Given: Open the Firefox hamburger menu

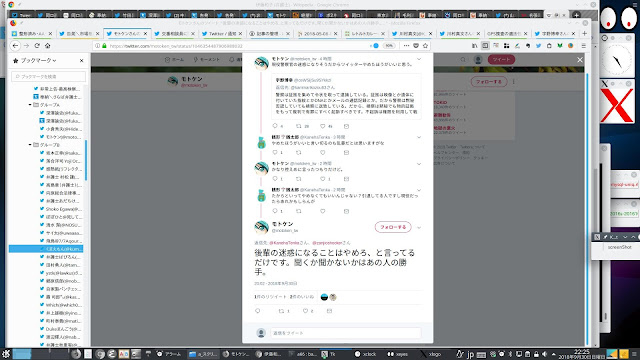Looking at the screenshot, I should 584,46.
